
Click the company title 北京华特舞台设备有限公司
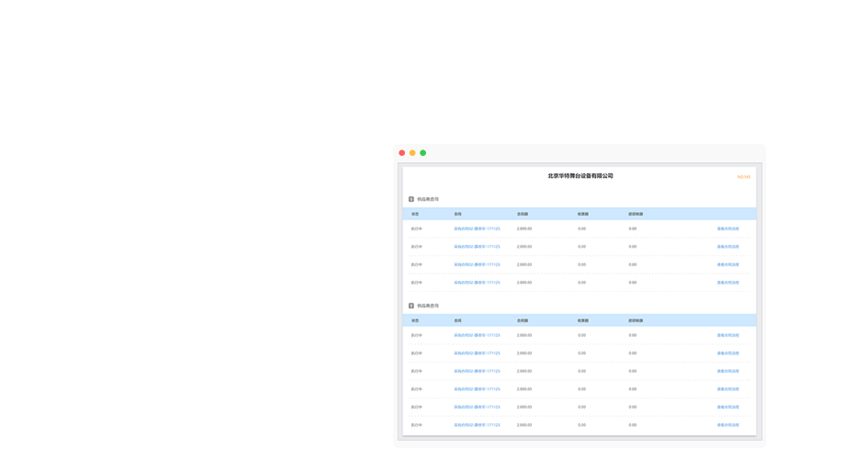580,176
